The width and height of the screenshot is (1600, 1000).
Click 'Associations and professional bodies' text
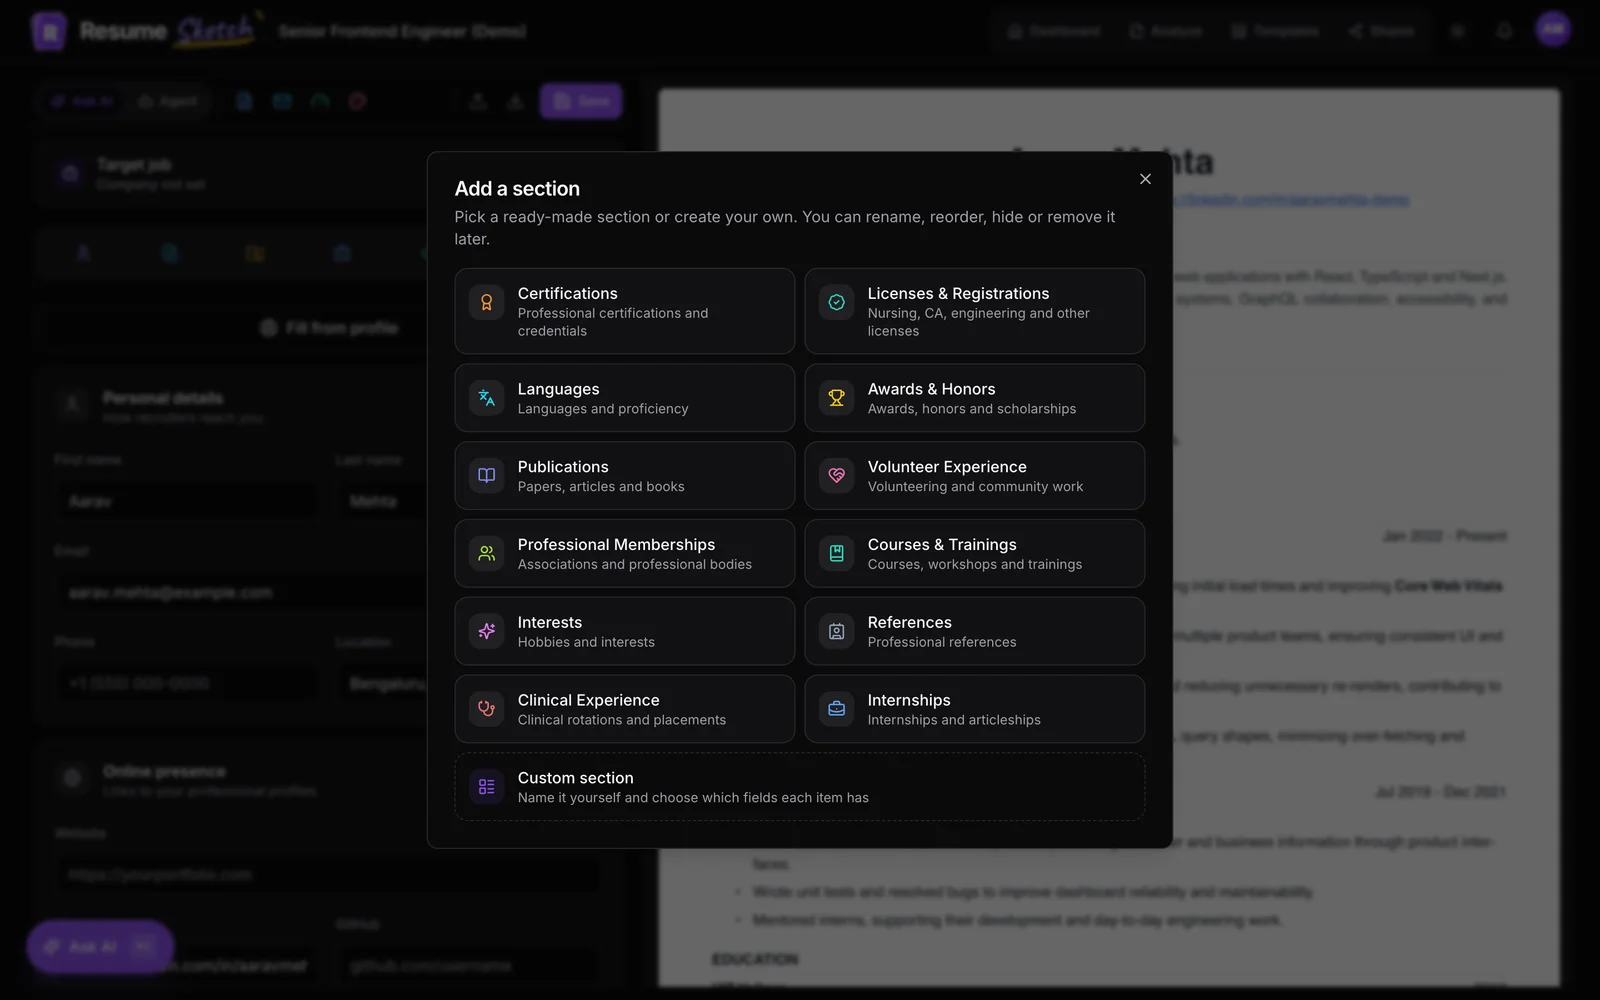(x=635, y=565)
